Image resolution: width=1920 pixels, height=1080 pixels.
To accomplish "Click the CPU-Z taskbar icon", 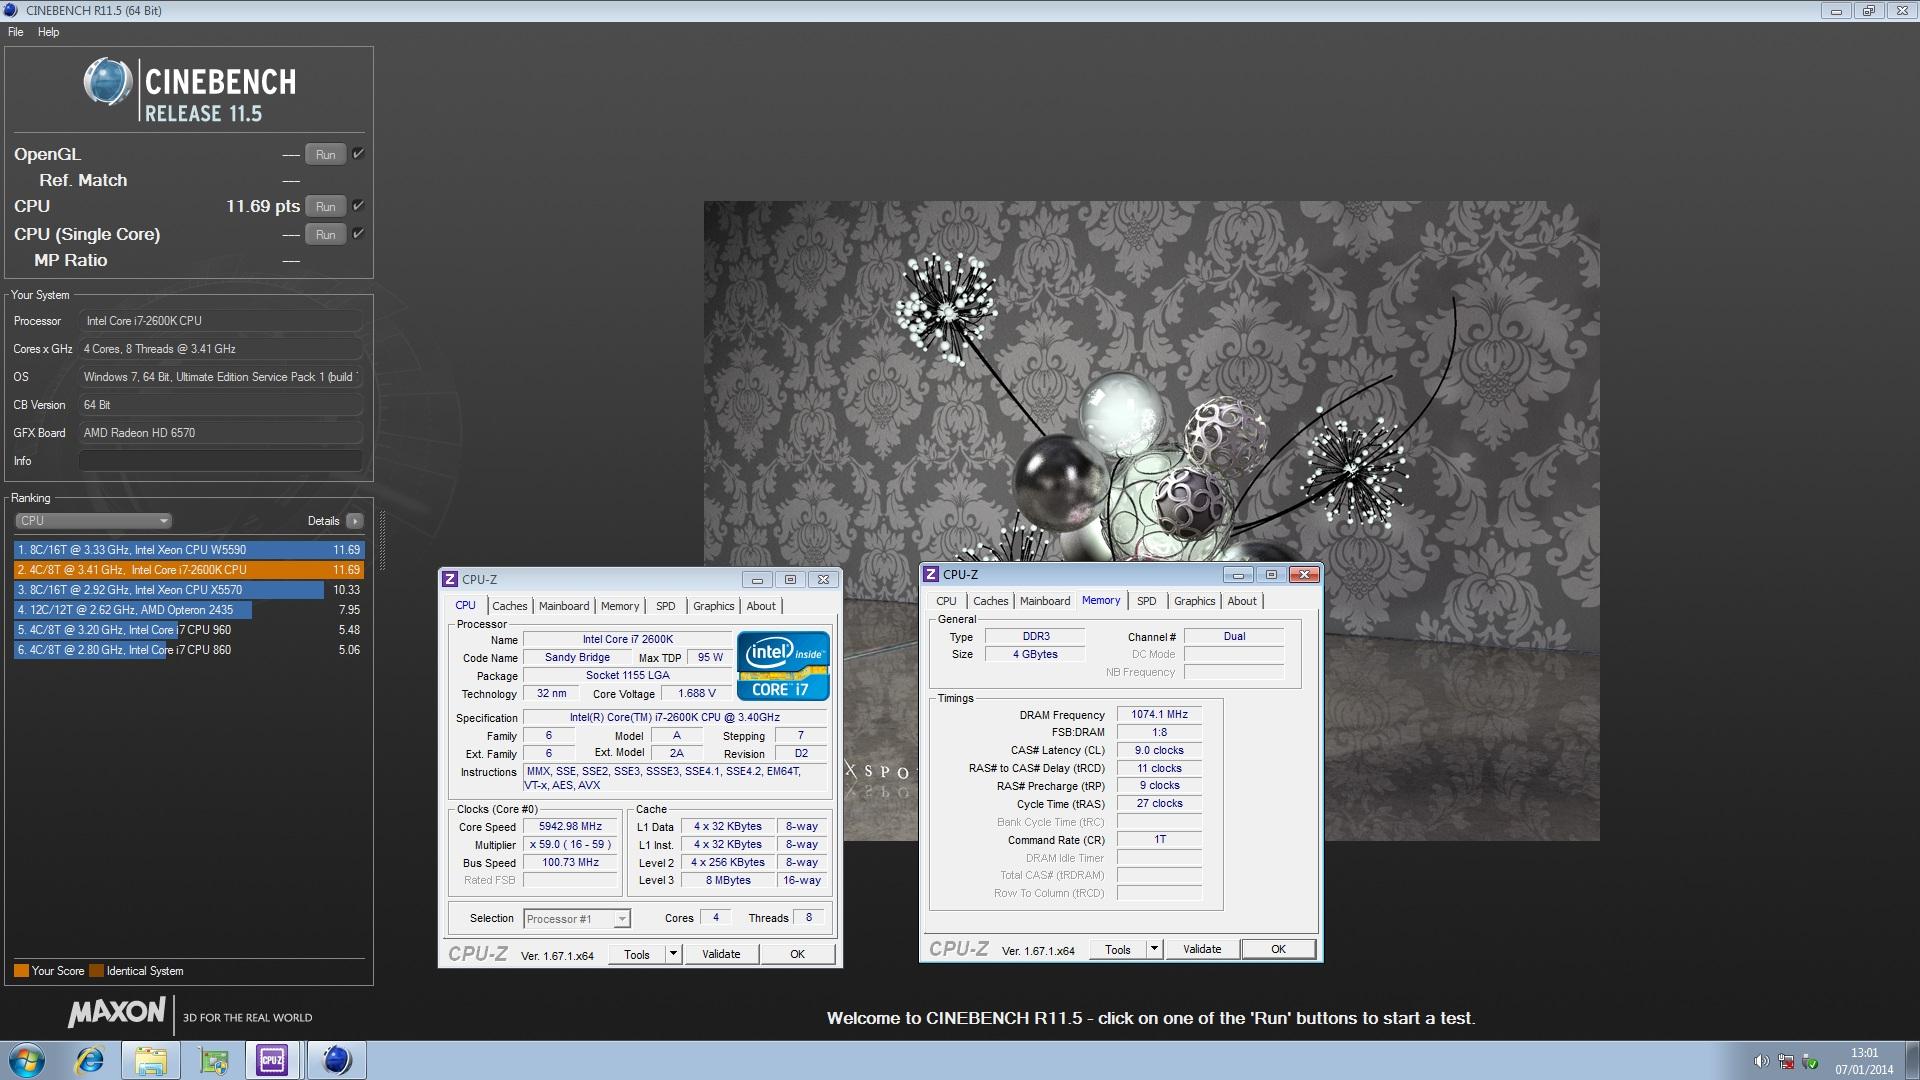I will pos(272,1060).
